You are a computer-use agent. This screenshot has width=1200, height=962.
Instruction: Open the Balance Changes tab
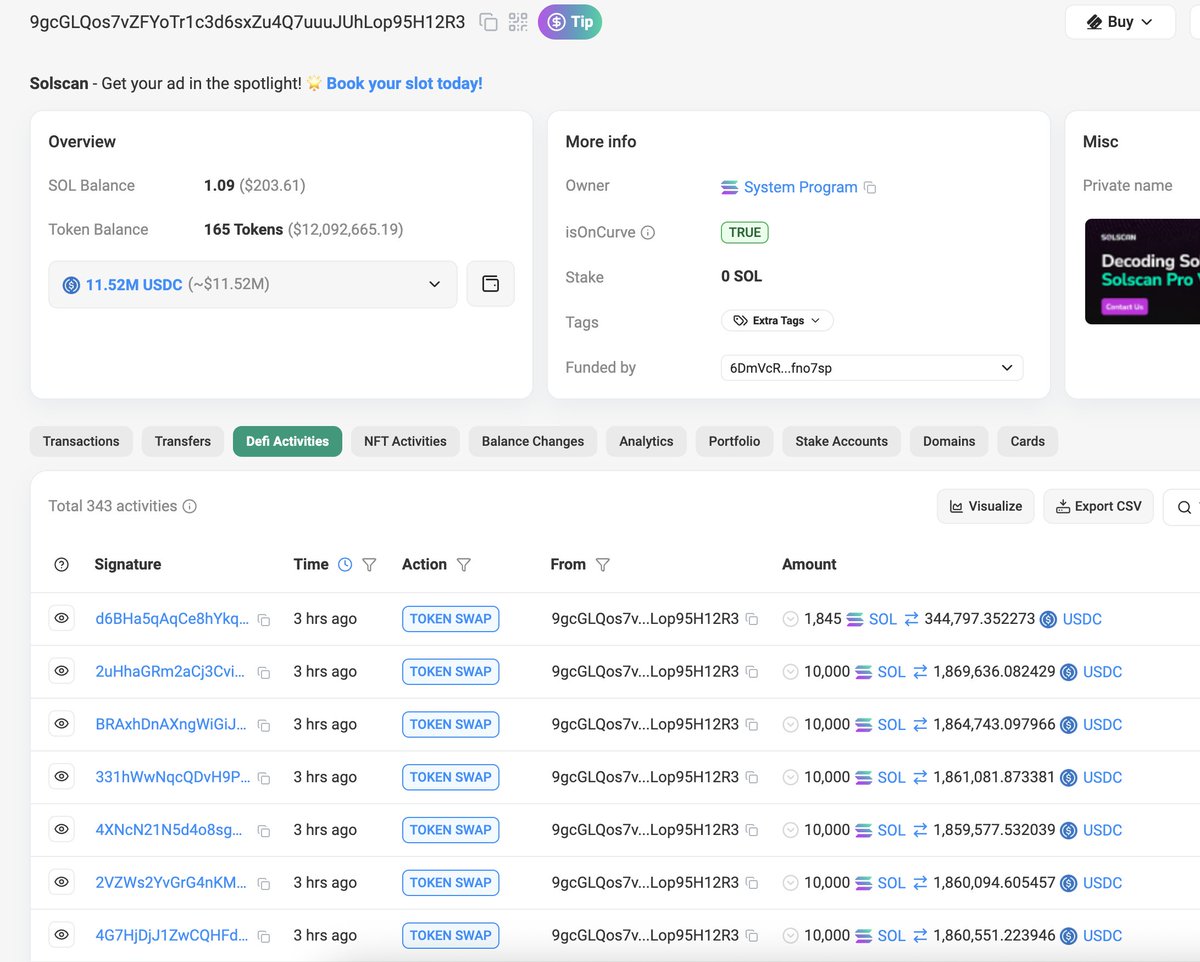tap(532, 441)
